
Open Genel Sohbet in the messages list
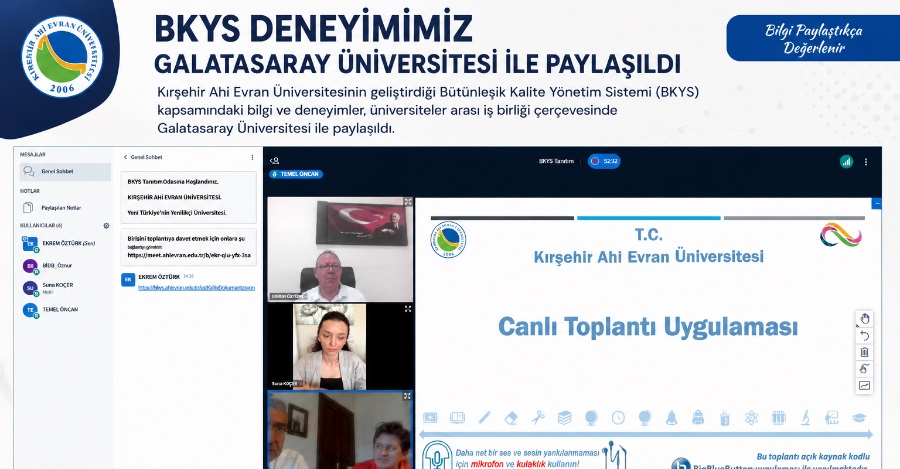point(65,172)
